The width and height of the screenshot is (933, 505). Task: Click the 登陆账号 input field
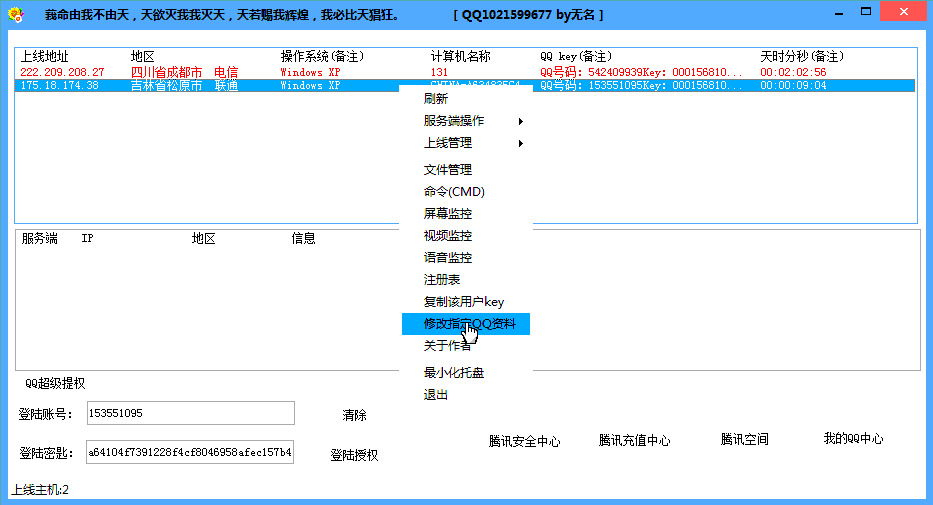click(190, 413)
